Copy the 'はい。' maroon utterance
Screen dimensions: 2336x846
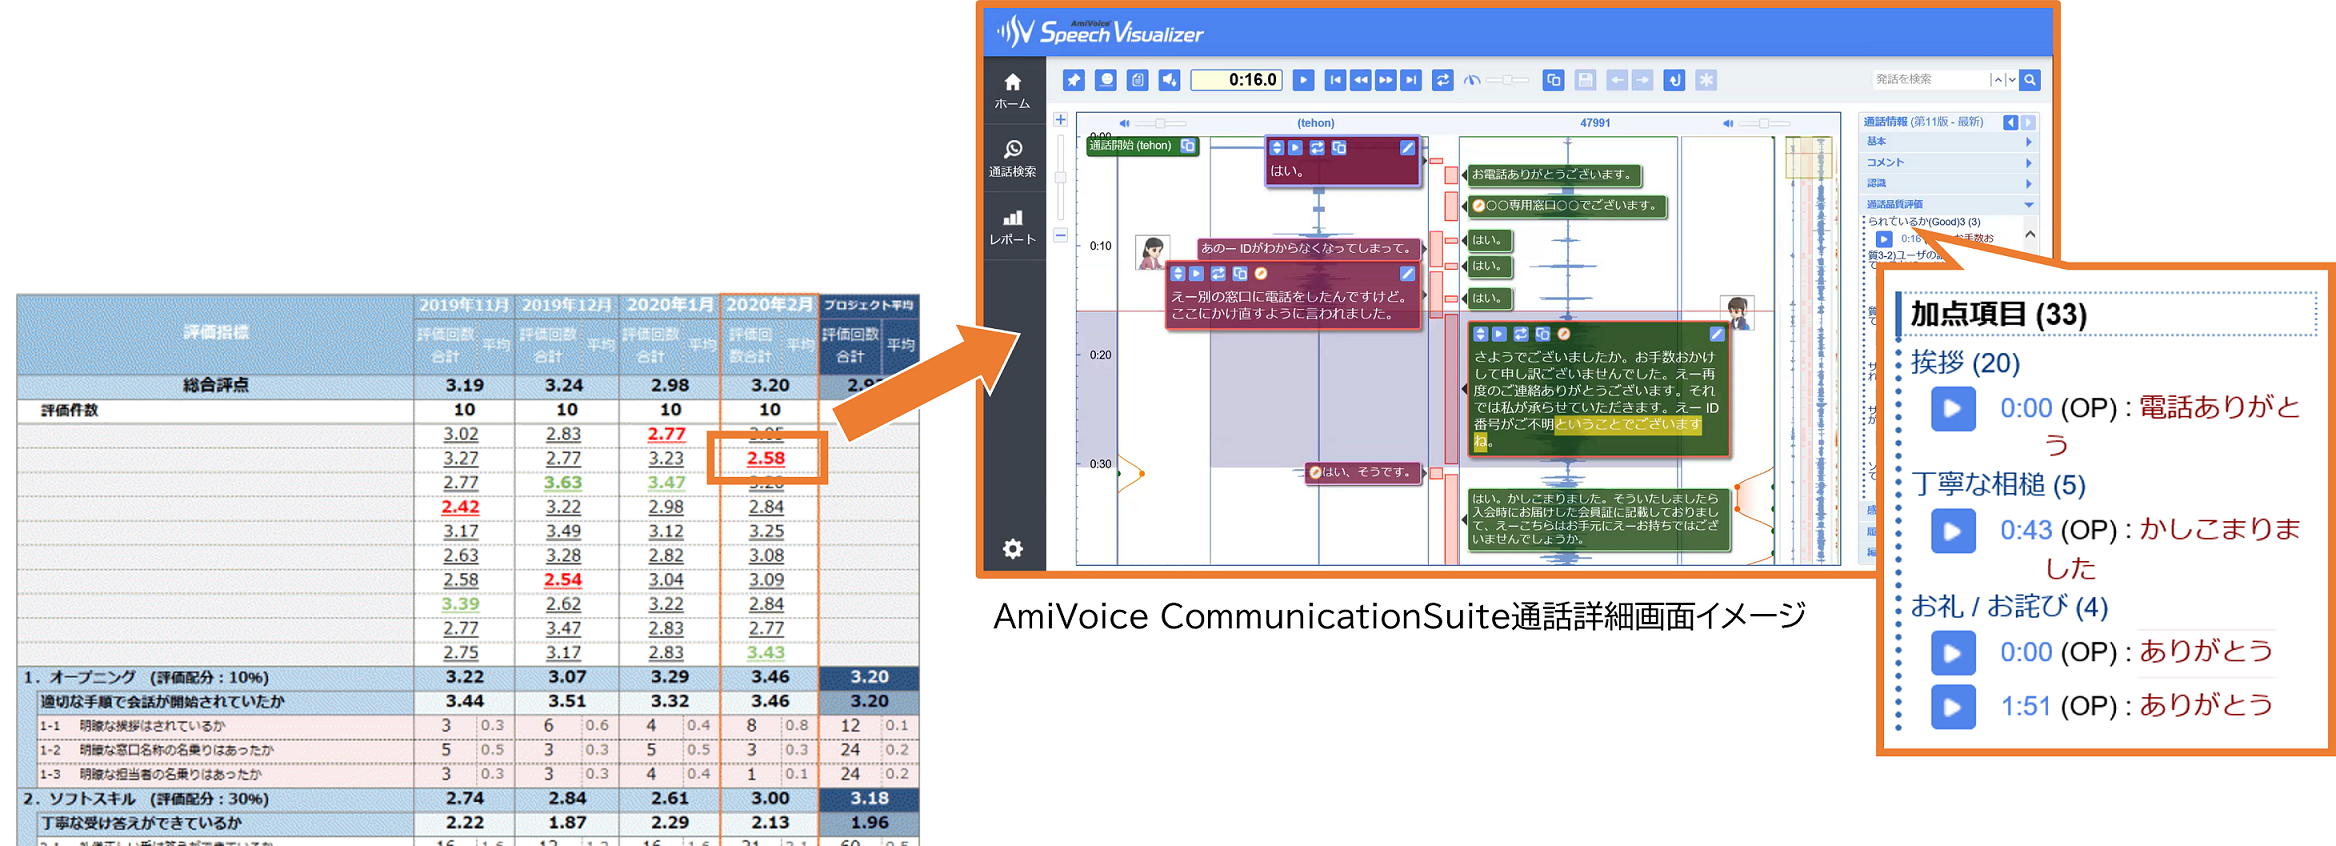tap(1339, 148)
